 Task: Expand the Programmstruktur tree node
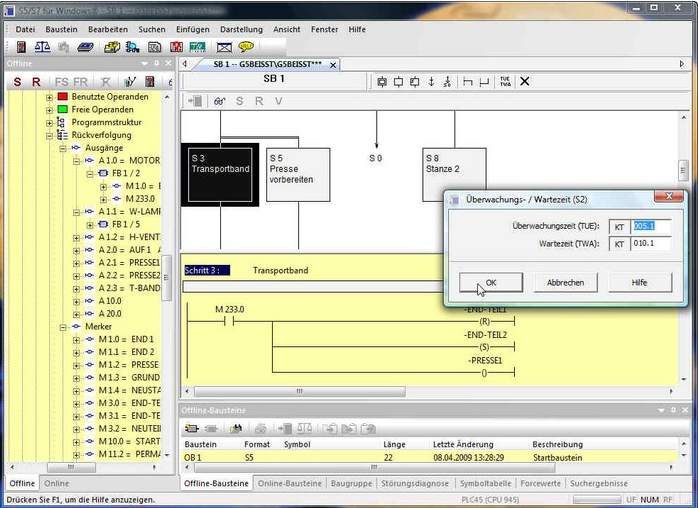point(49,123)
